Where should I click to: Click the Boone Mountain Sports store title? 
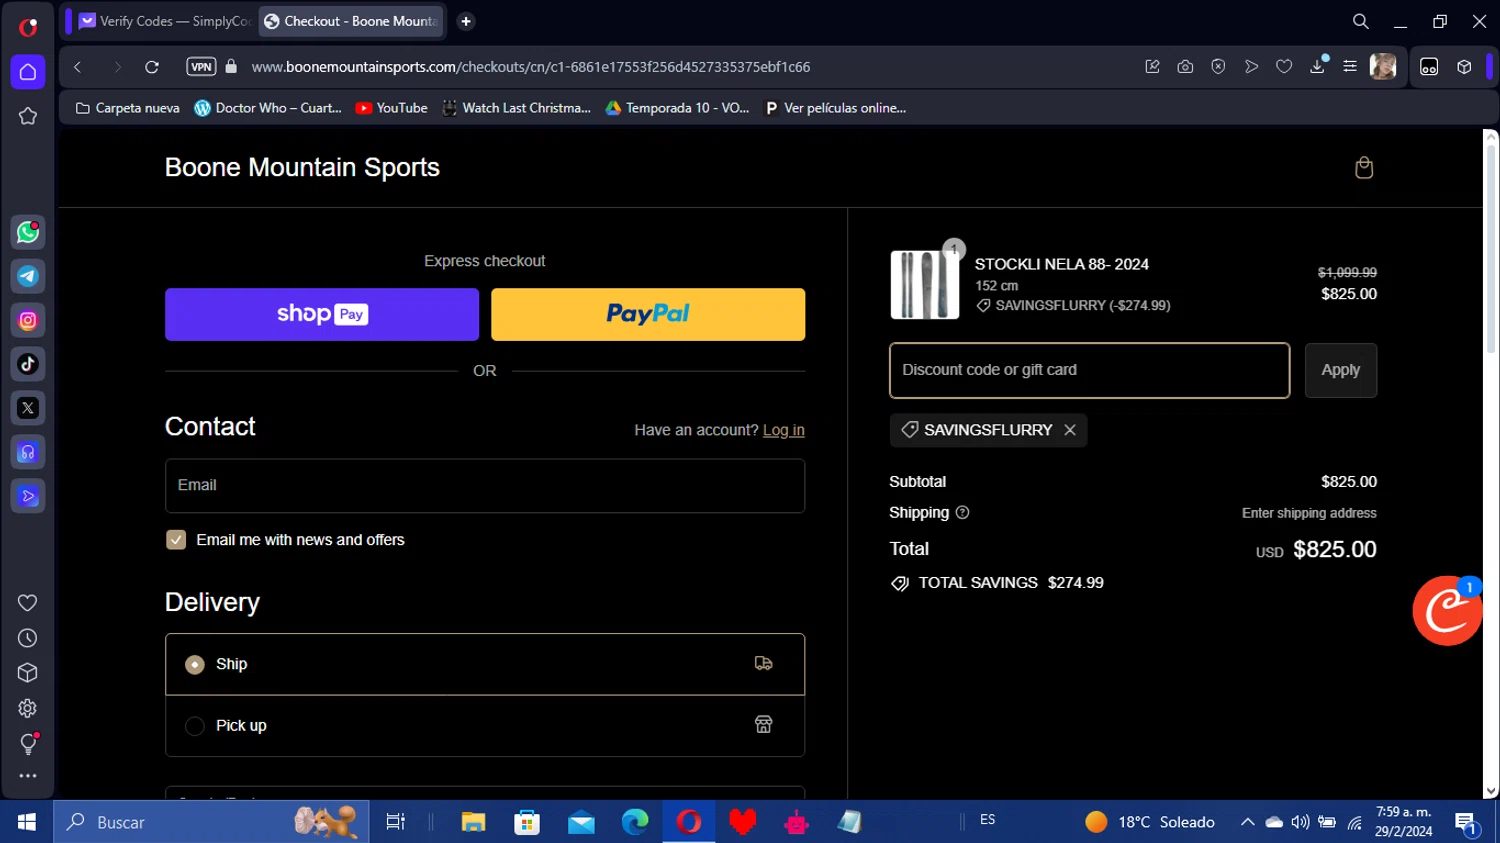[x=302, y=167]
